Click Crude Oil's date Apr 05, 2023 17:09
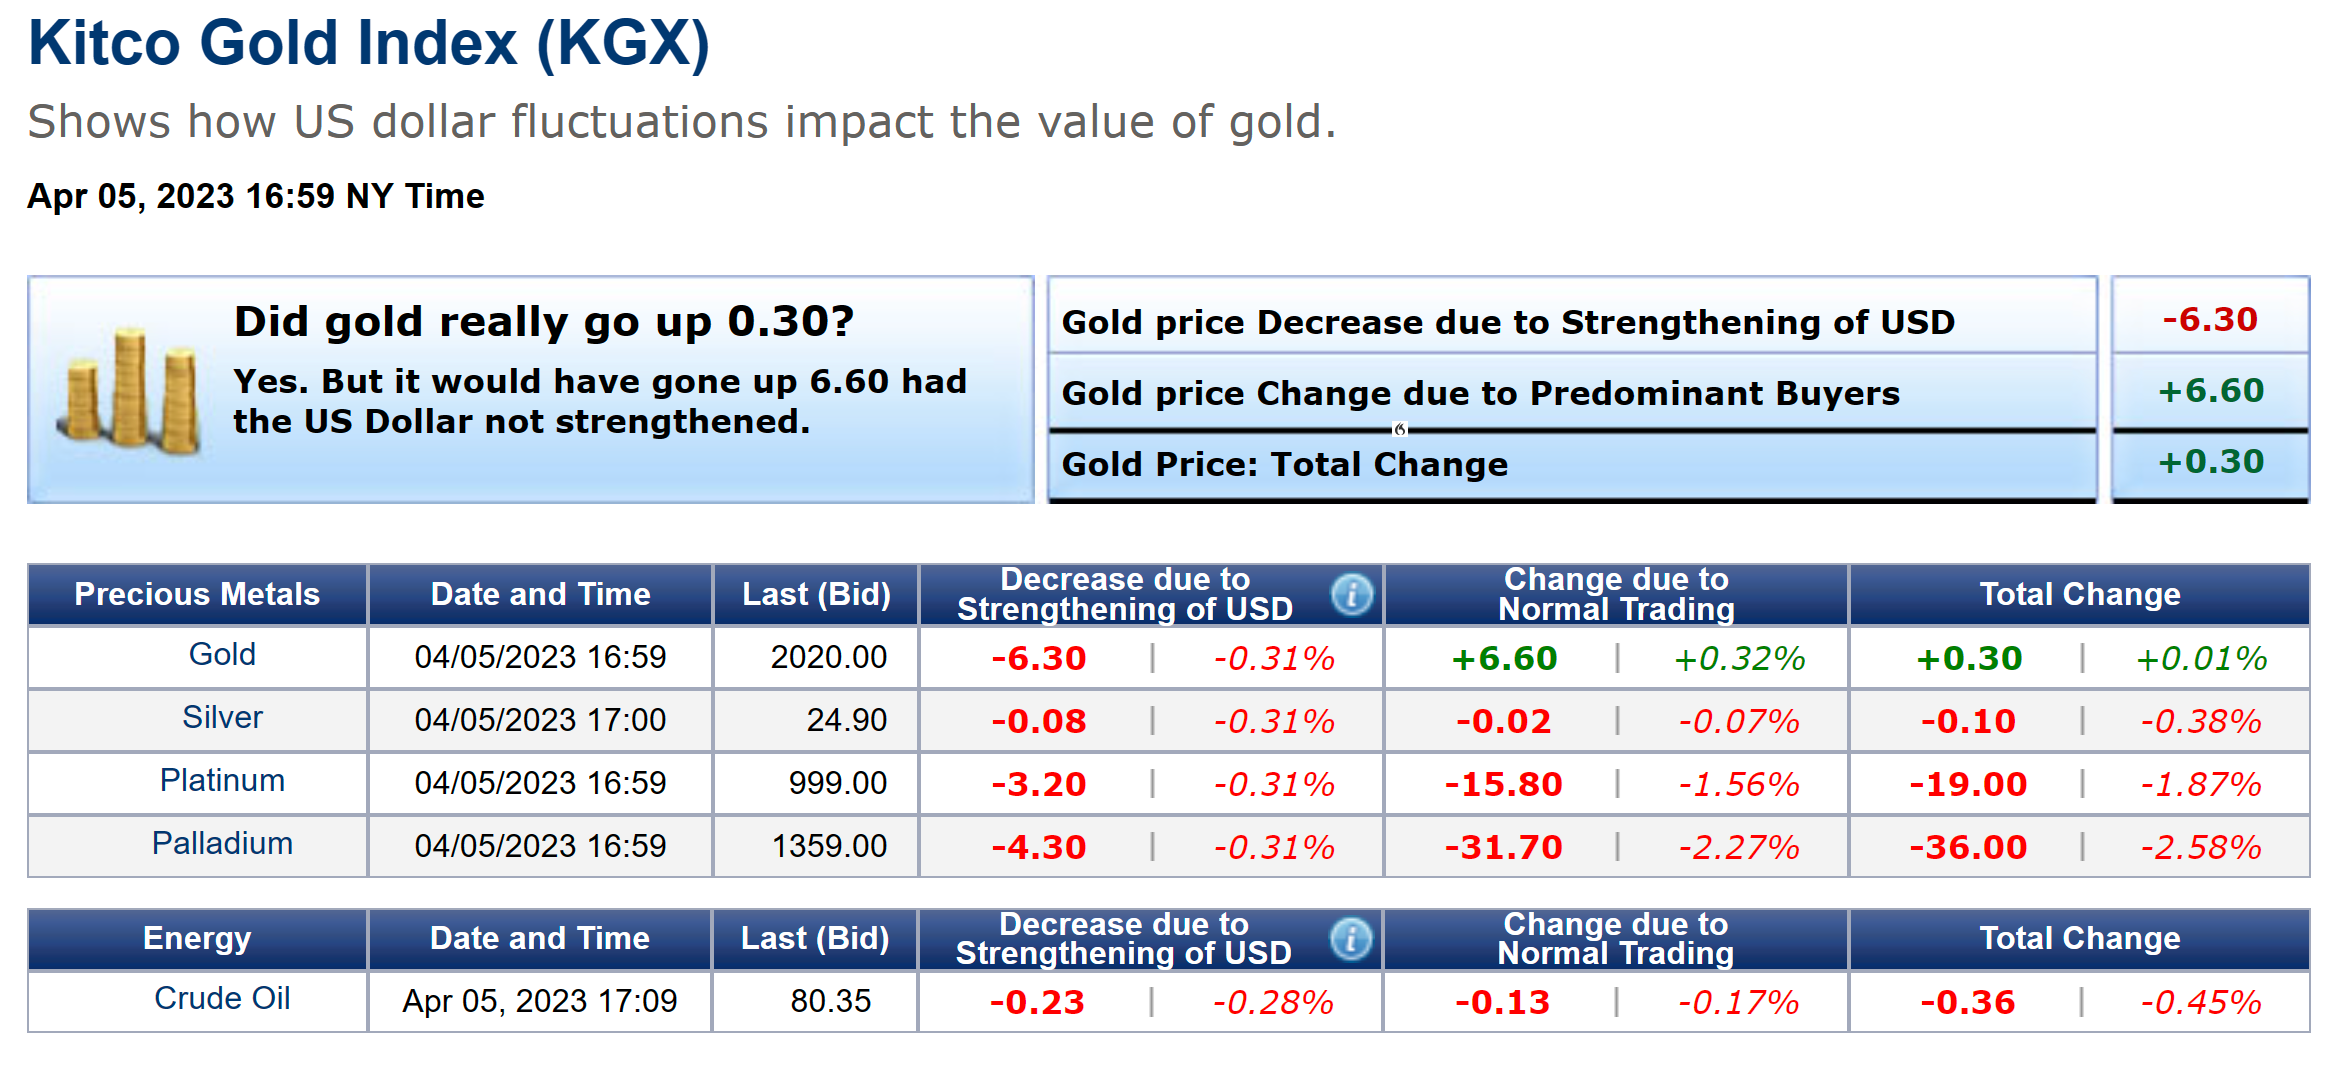 (540, 1001)
